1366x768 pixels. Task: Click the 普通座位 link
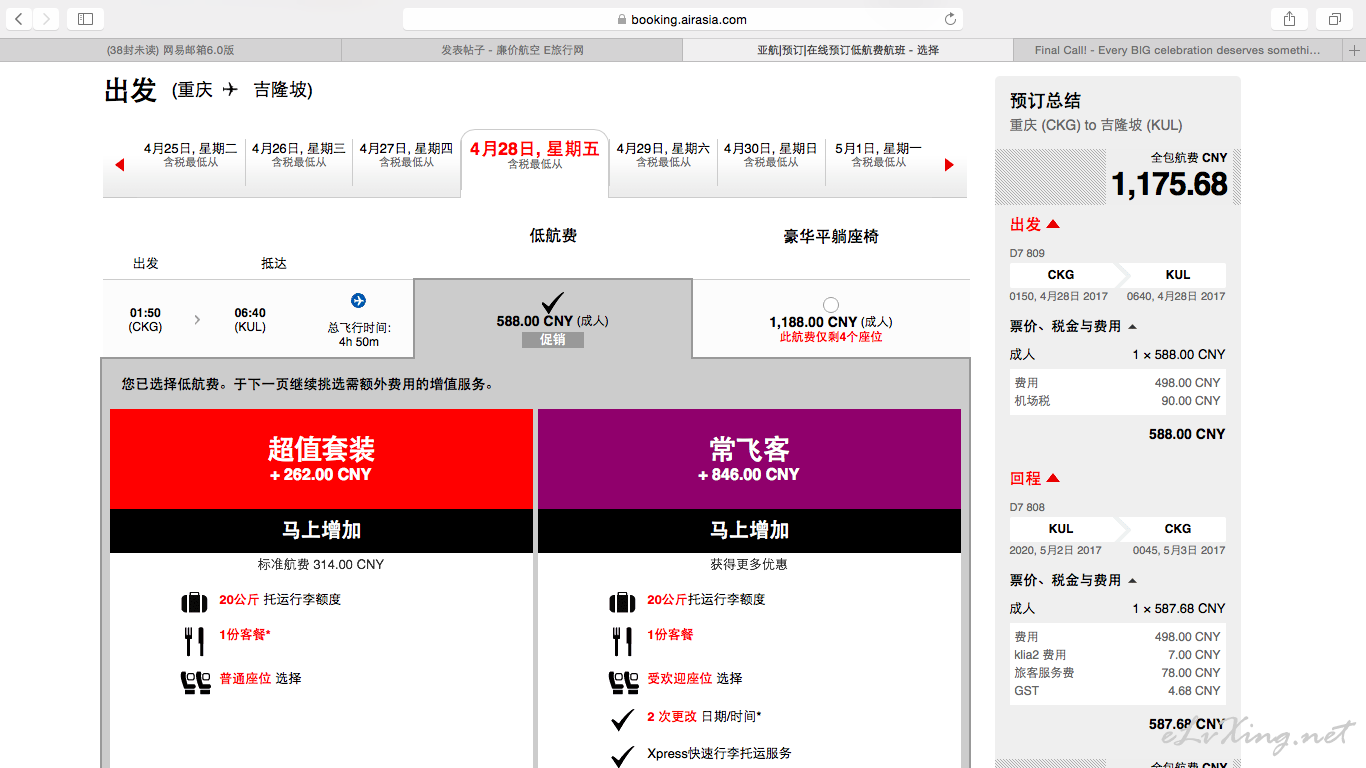(245, 679)
